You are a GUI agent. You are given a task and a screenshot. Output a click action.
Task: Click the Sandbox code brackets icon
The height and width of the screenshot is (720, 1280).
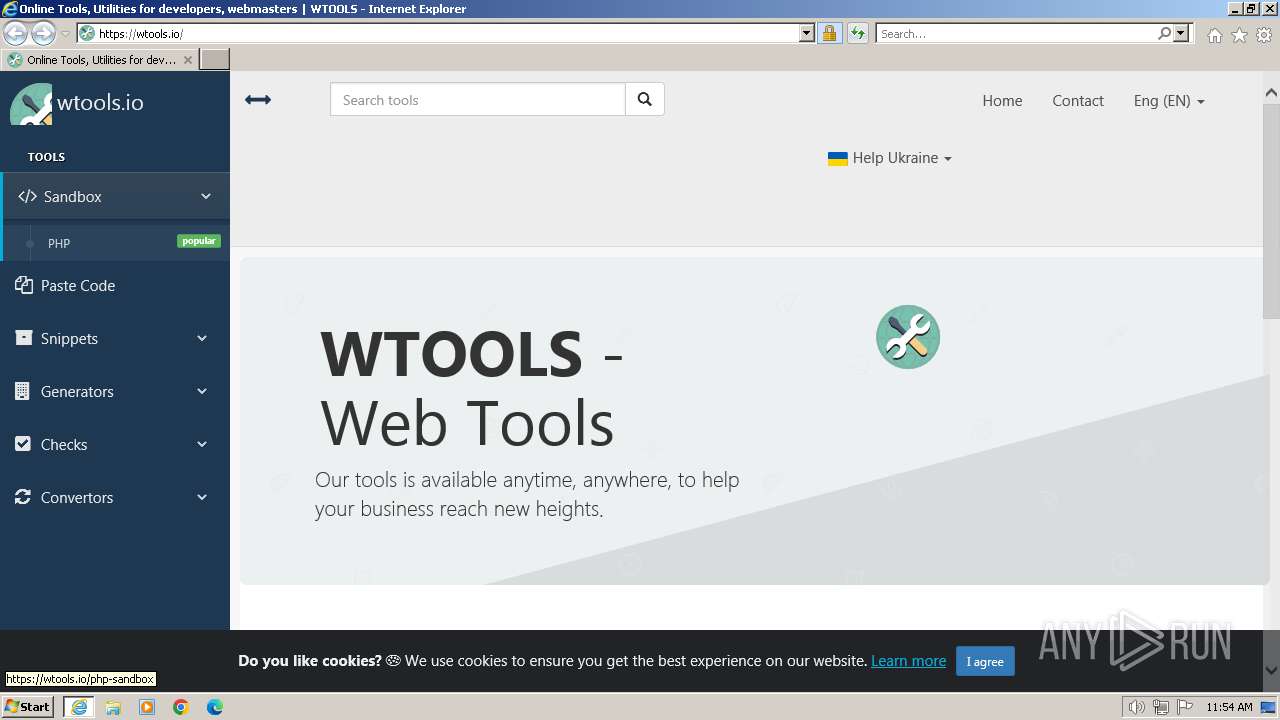[x=27, y=197]
